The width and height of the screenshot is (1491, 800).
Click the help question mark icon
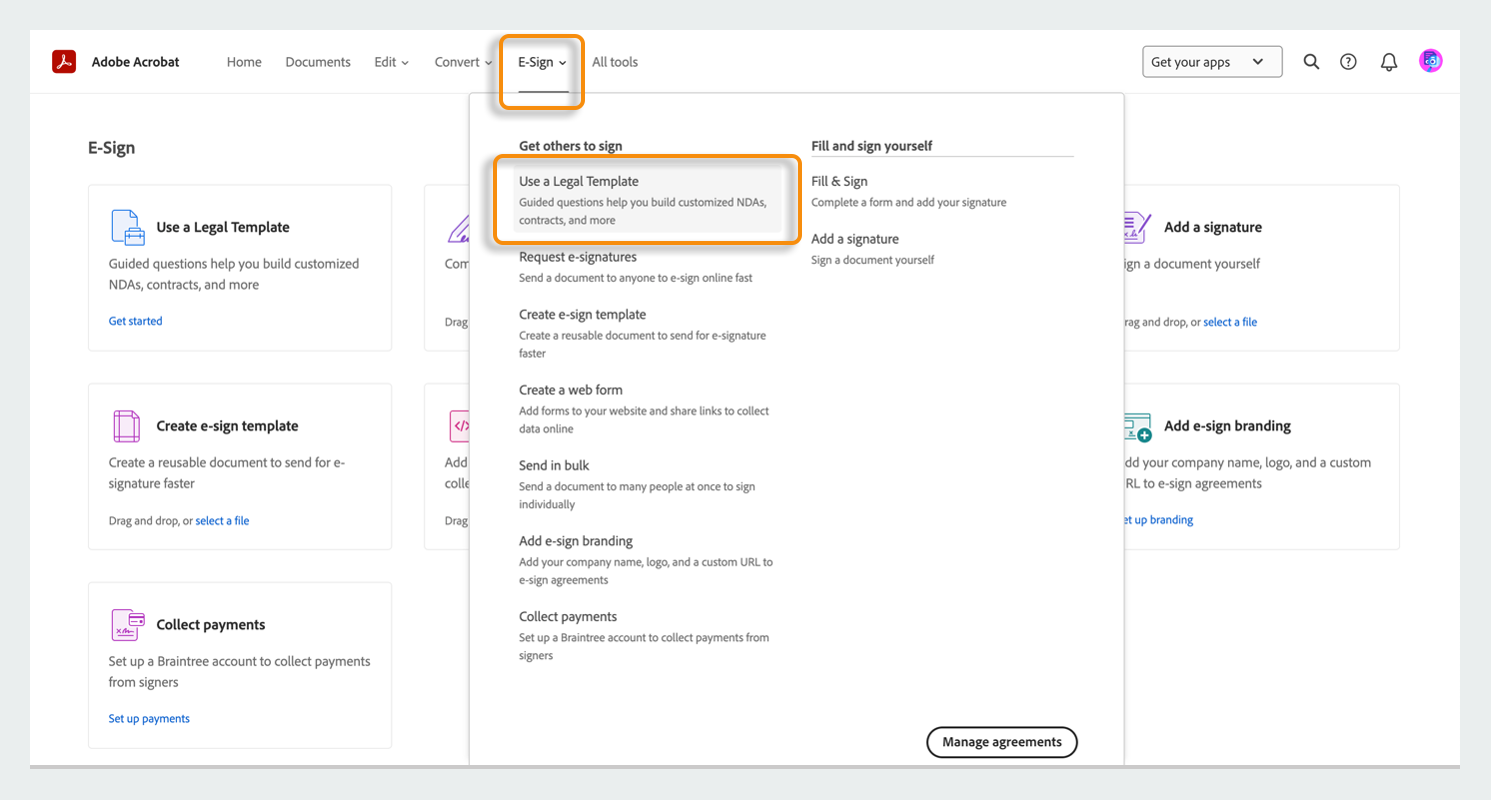[1348, 61]
